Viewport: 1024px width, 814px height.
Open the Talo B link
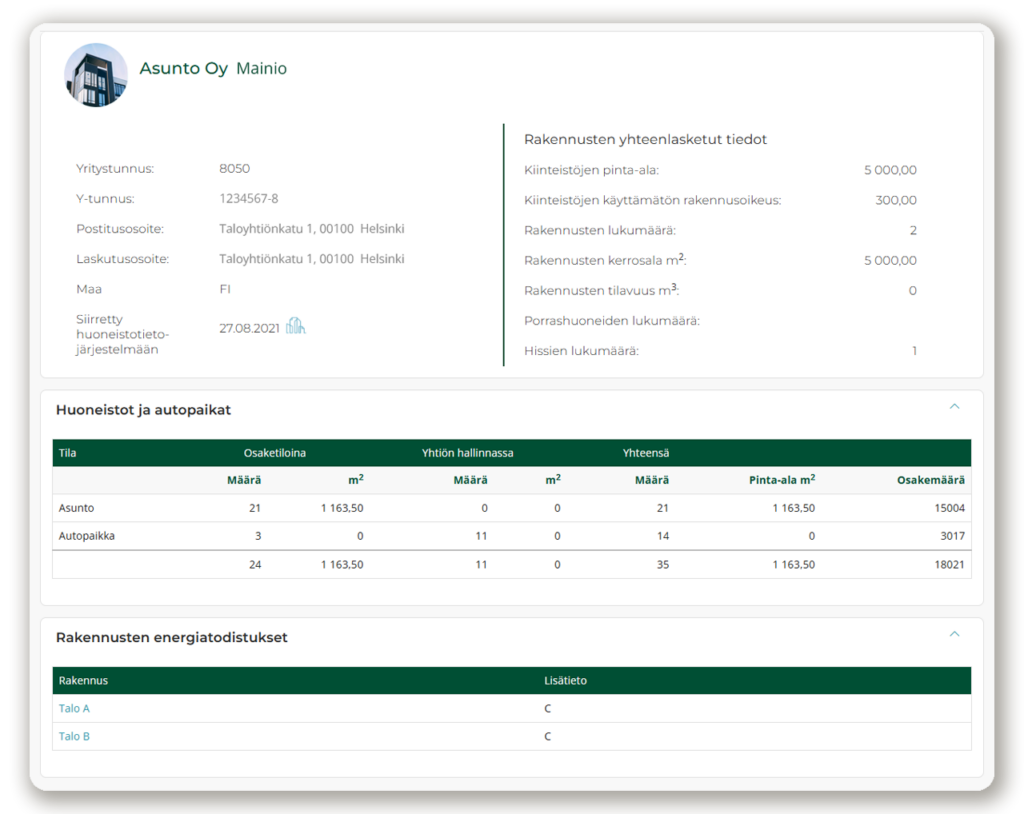74,736
